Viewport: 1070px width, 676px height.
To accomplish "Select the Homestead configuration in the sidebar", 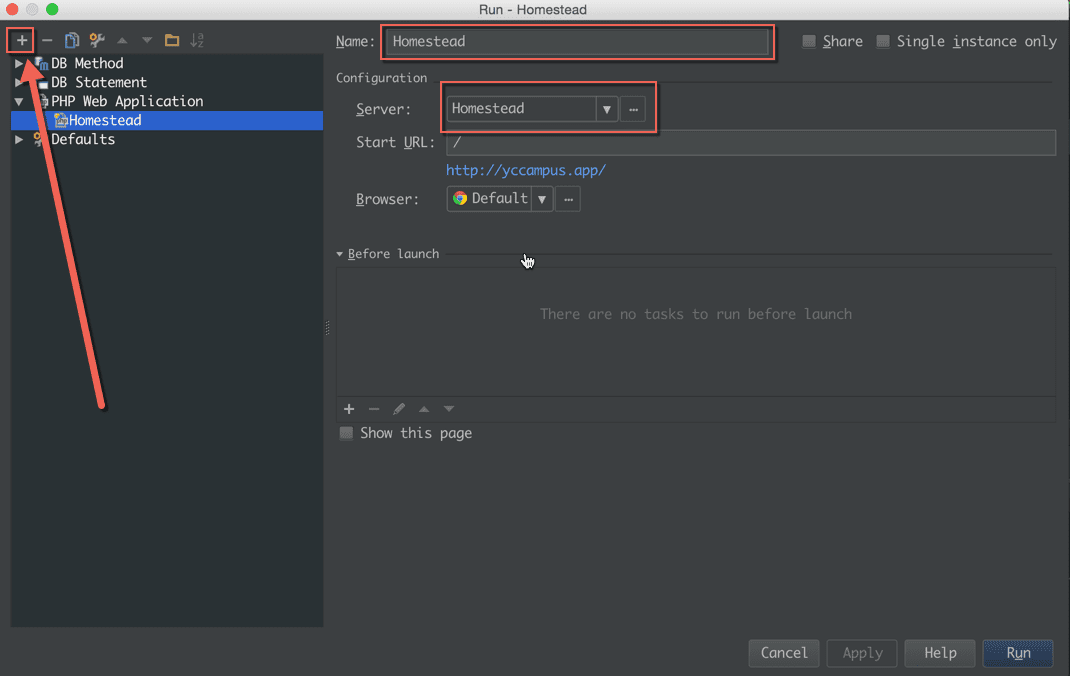I will 105,120.
